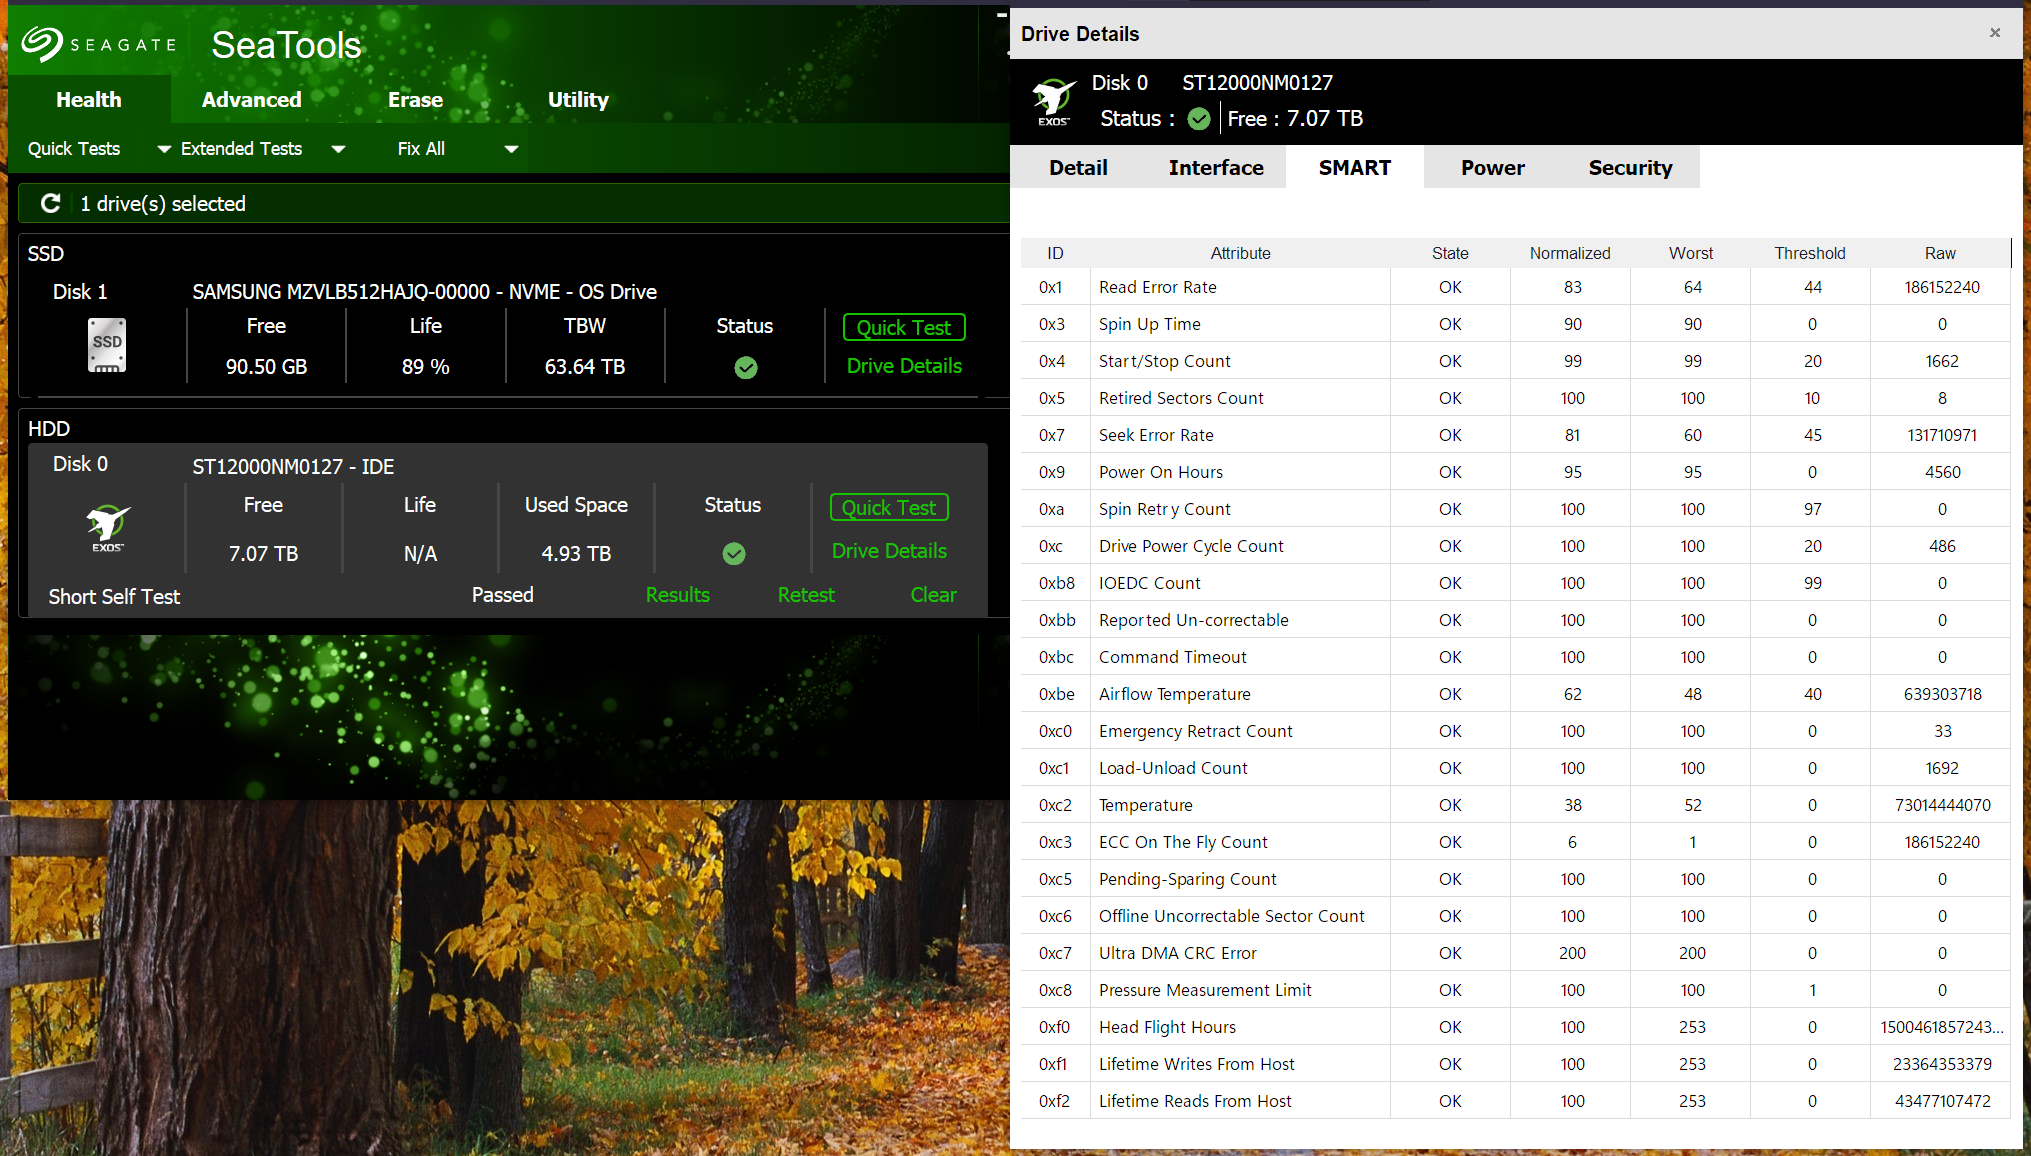Open the Utility tab
The width and height of the screenshot is (2031, 1156).
tap(578, 99)
